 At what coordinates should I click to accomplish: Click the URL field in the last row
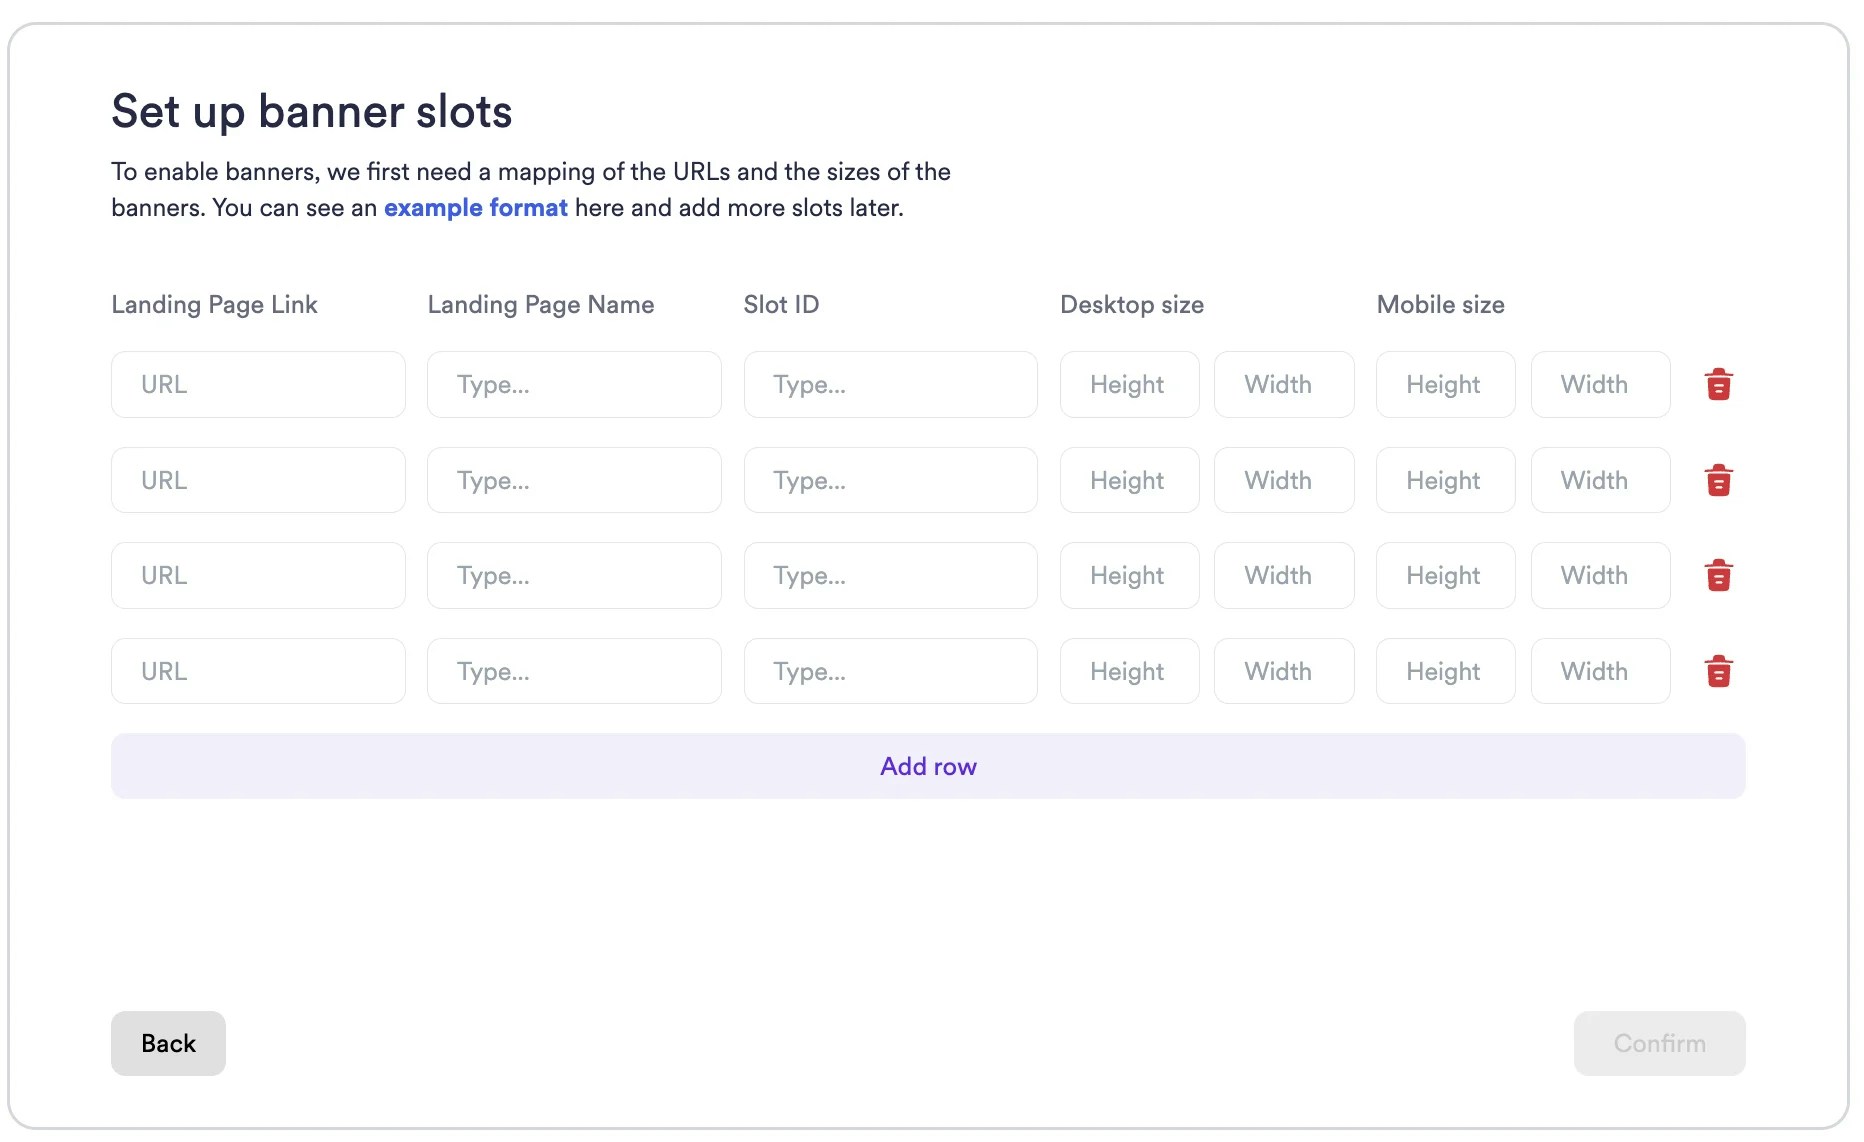pos(258,671)
